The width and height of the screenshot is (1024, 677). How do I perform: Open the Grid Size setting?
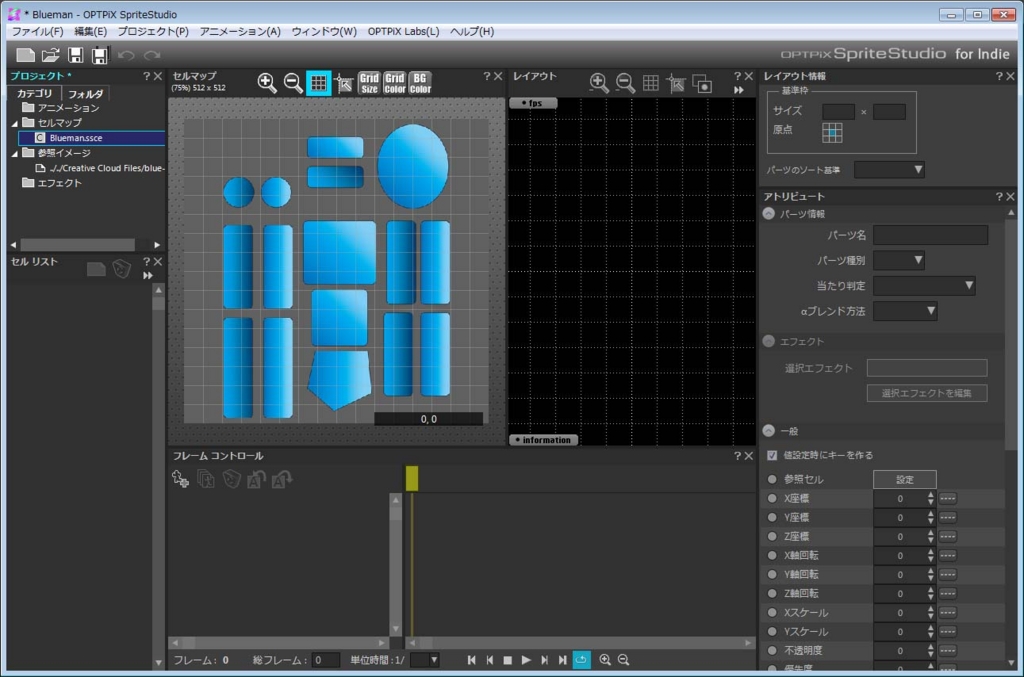(369, 83)
